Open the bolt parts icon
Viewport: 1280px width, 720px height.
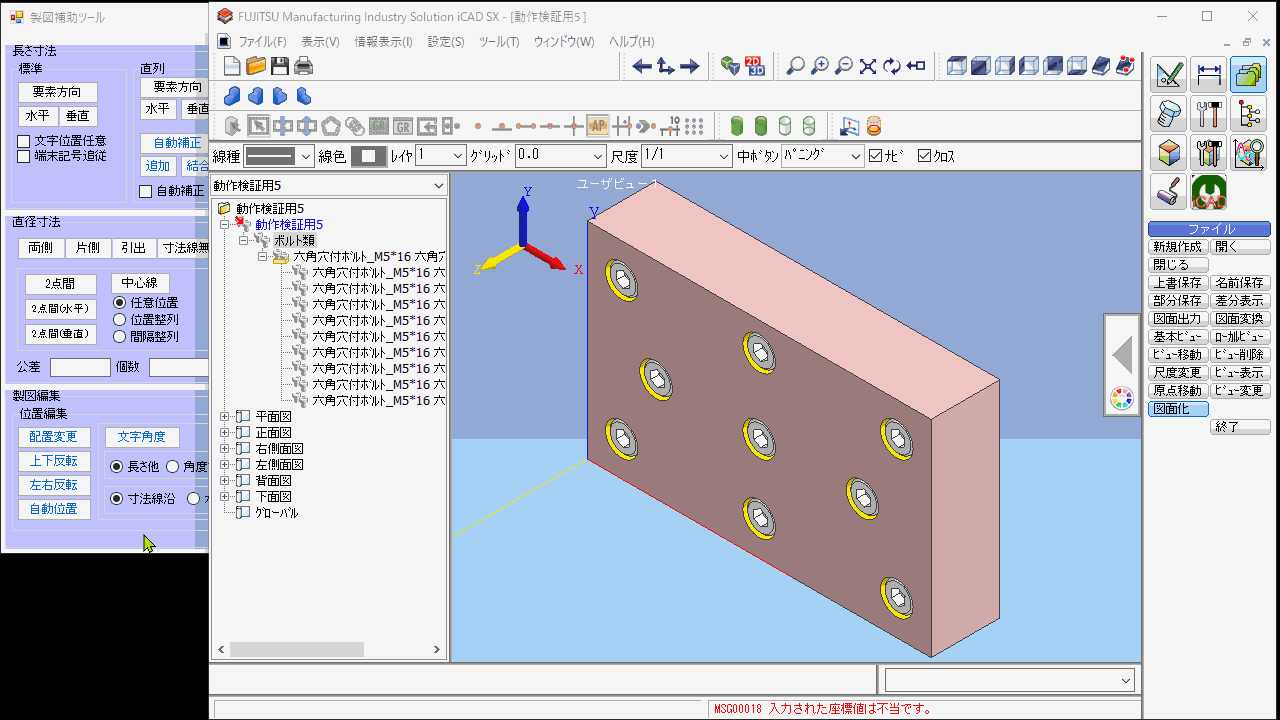coord(1169,114)
